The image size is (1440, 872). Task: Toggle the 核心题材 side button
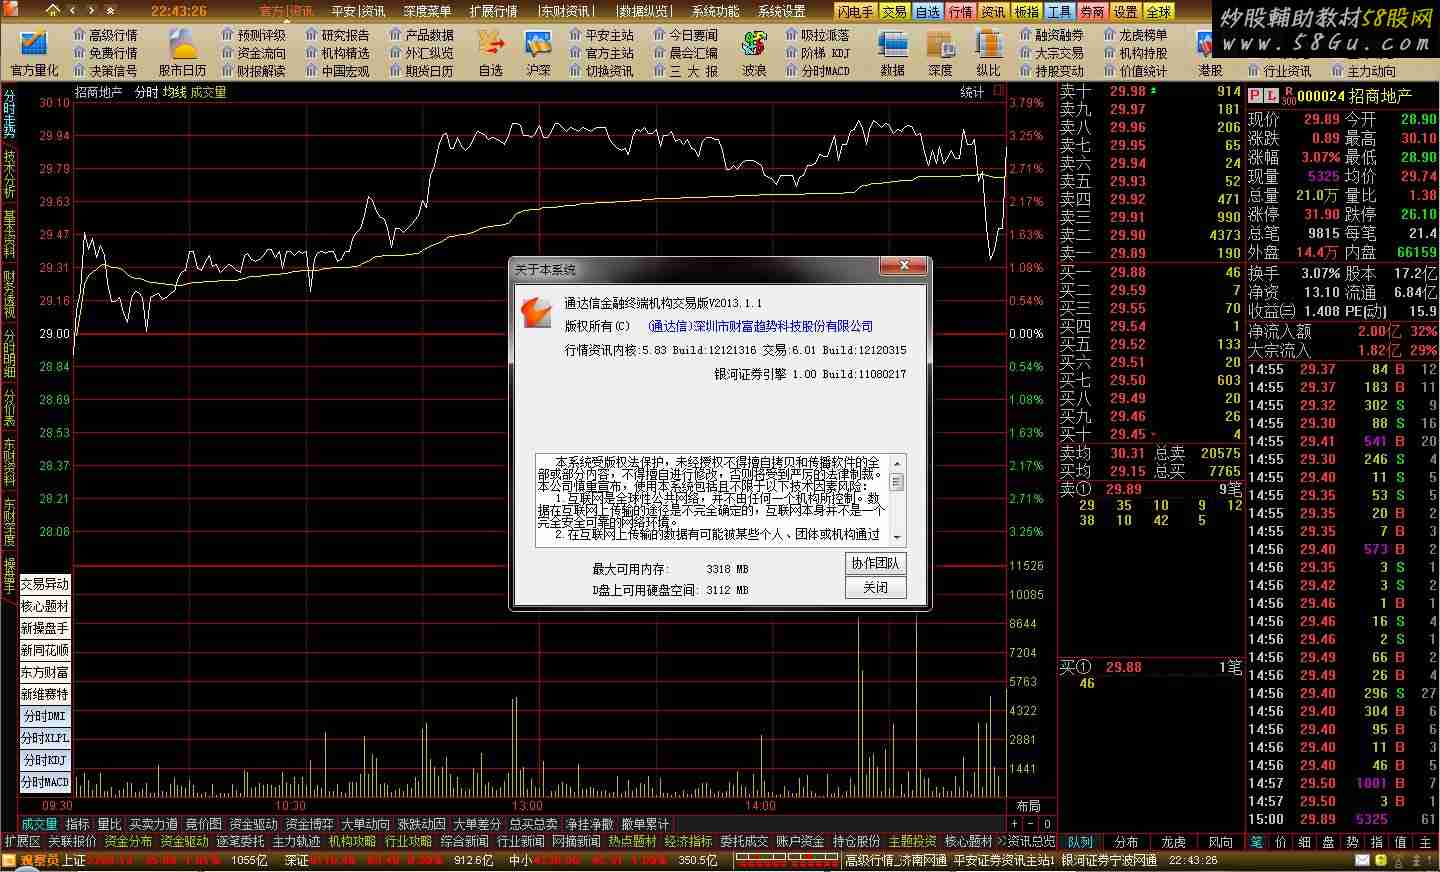45,606
